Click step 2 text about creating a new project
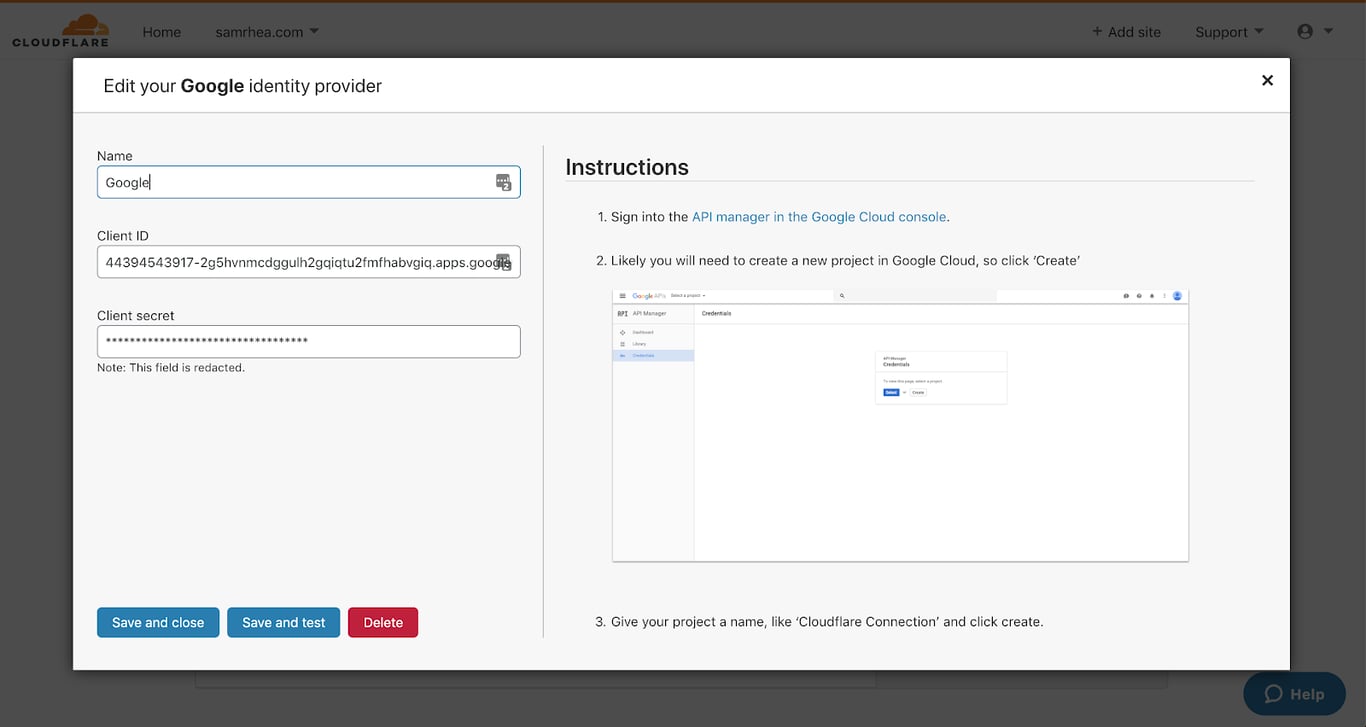The image size is (1366, 727). point(845,261)
